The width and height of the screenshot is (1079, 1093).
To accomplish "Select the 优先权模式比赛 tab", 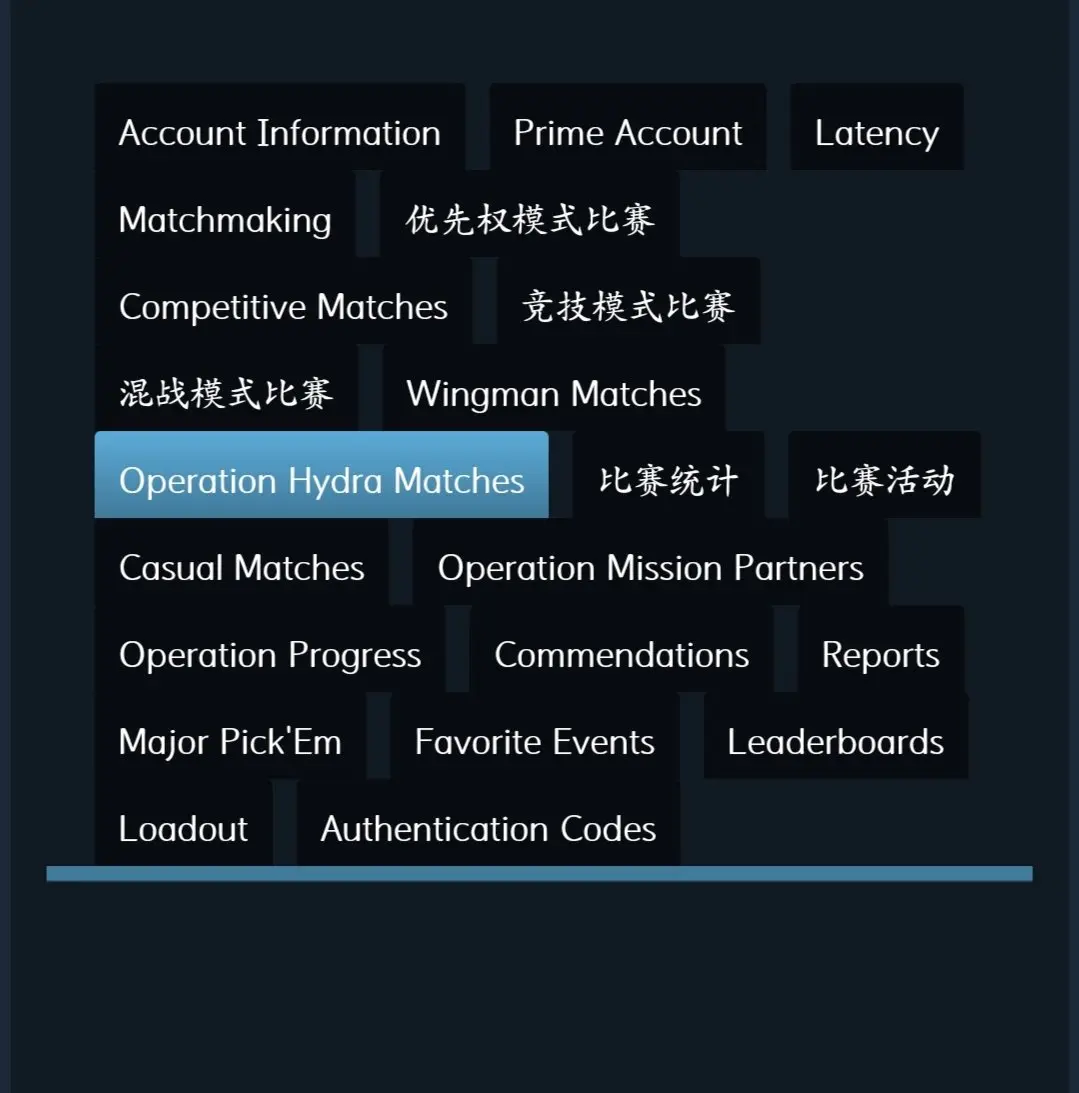I will click(530, 214).
